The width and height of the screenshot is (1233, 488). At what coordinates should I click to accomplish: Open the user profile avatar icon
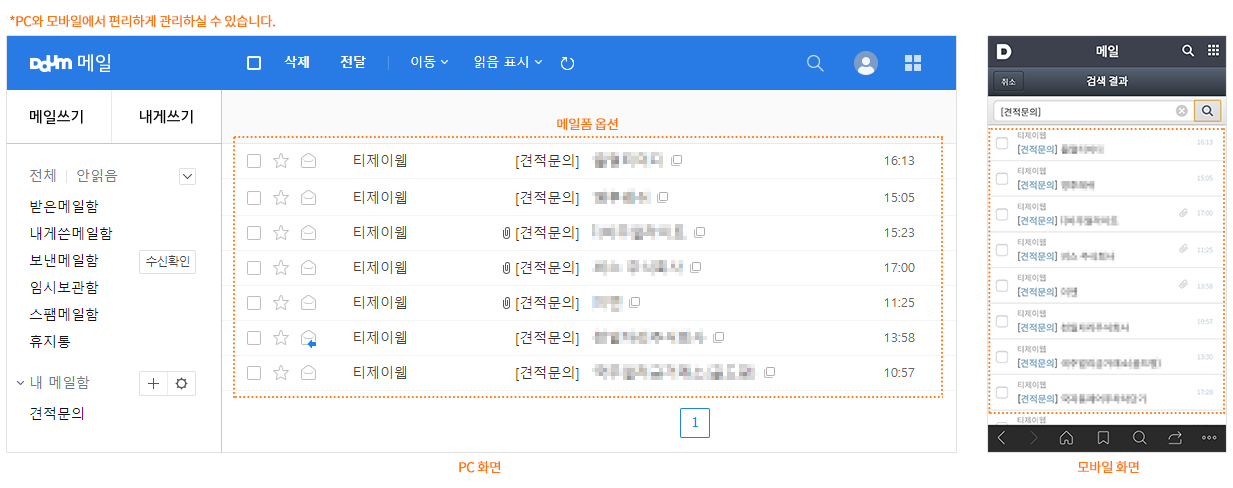click(865, 63)
